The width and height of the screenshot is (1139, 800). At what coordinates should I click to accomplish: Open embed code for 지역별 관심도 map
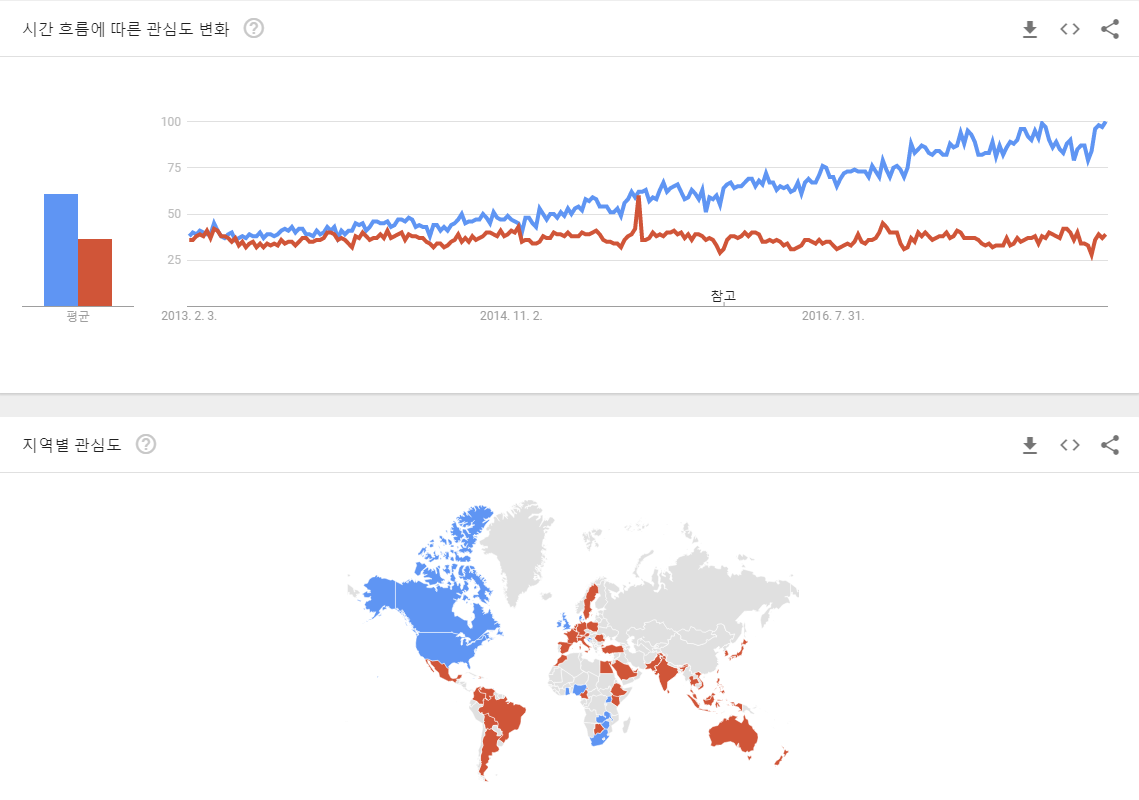pos(1069,445)
